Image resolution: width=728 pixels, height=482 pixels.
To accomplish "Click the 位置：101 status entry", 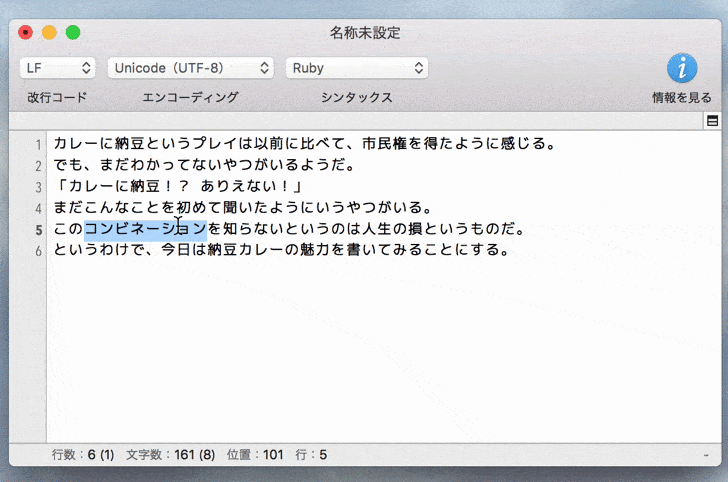I will click(255, 455).
